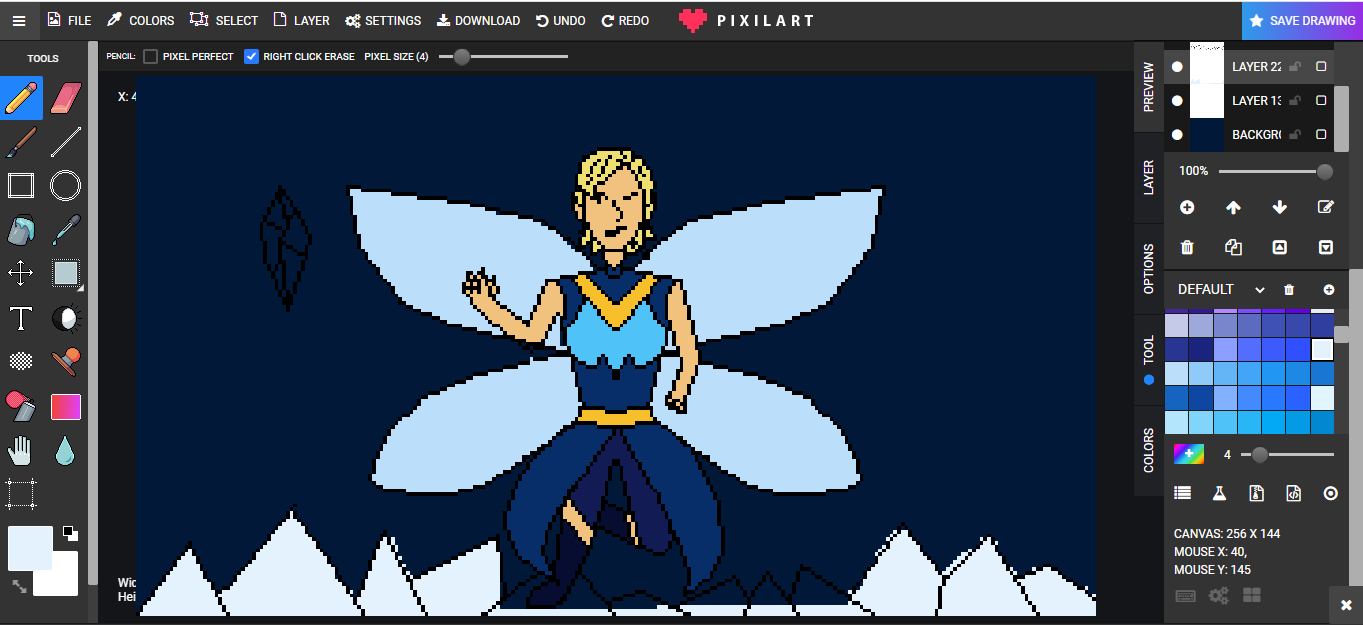Select the dotted Selection tool
This screenshot has width=1363, height=625.
pyautogui.click(x=22, y=494)
